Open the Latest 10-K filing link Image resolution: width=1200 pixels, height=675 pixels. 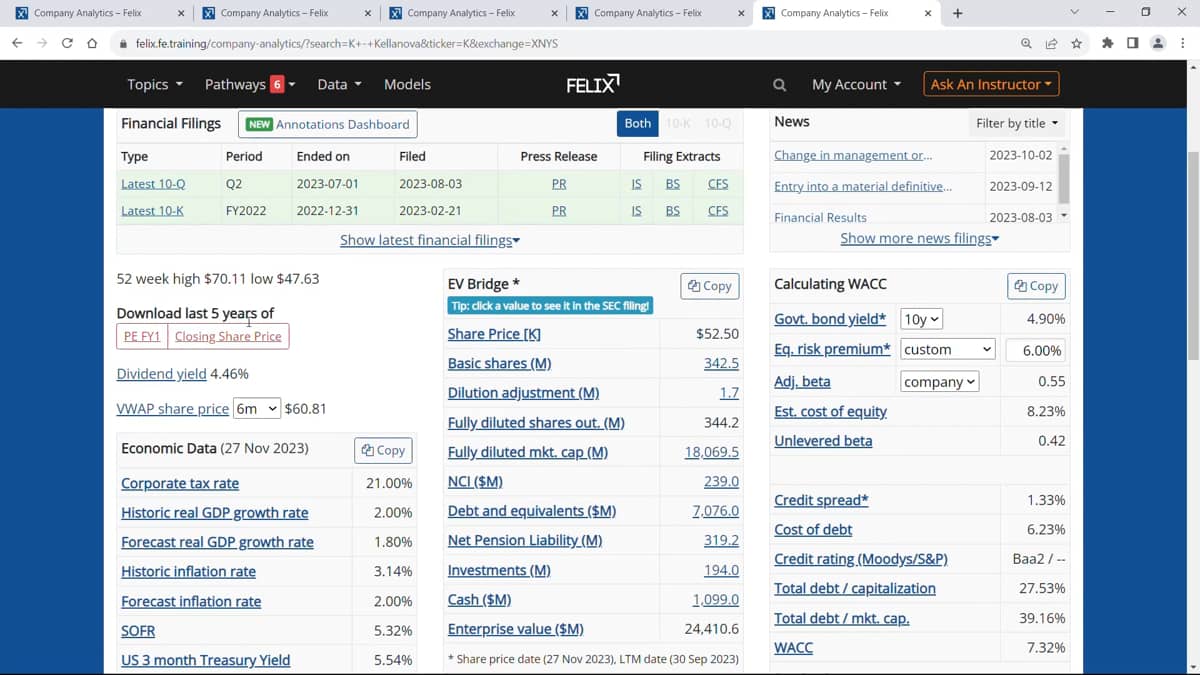(152, 211)
